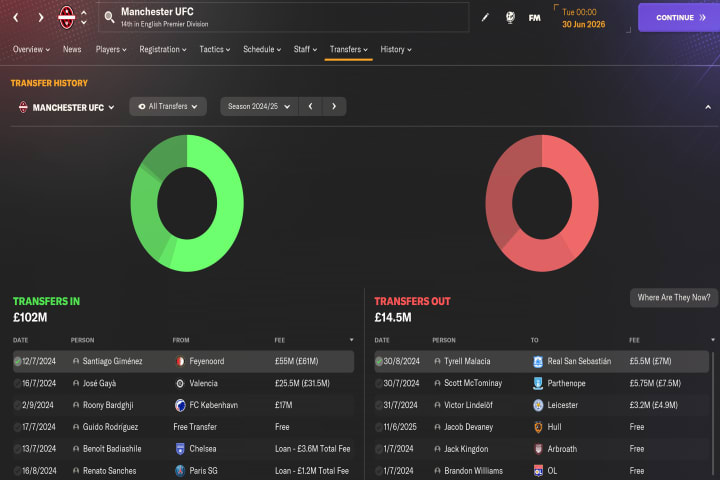Click person icon beside Scott McTominay

tap(437, 383)
